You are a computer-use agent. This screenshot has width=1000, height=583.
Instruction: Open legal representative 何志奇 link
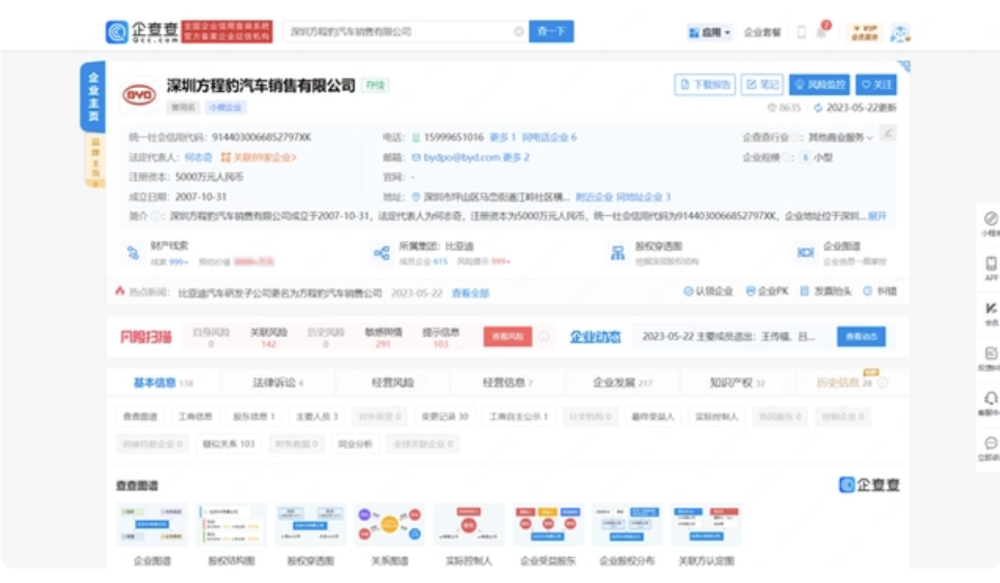click(x=198, y=157)
